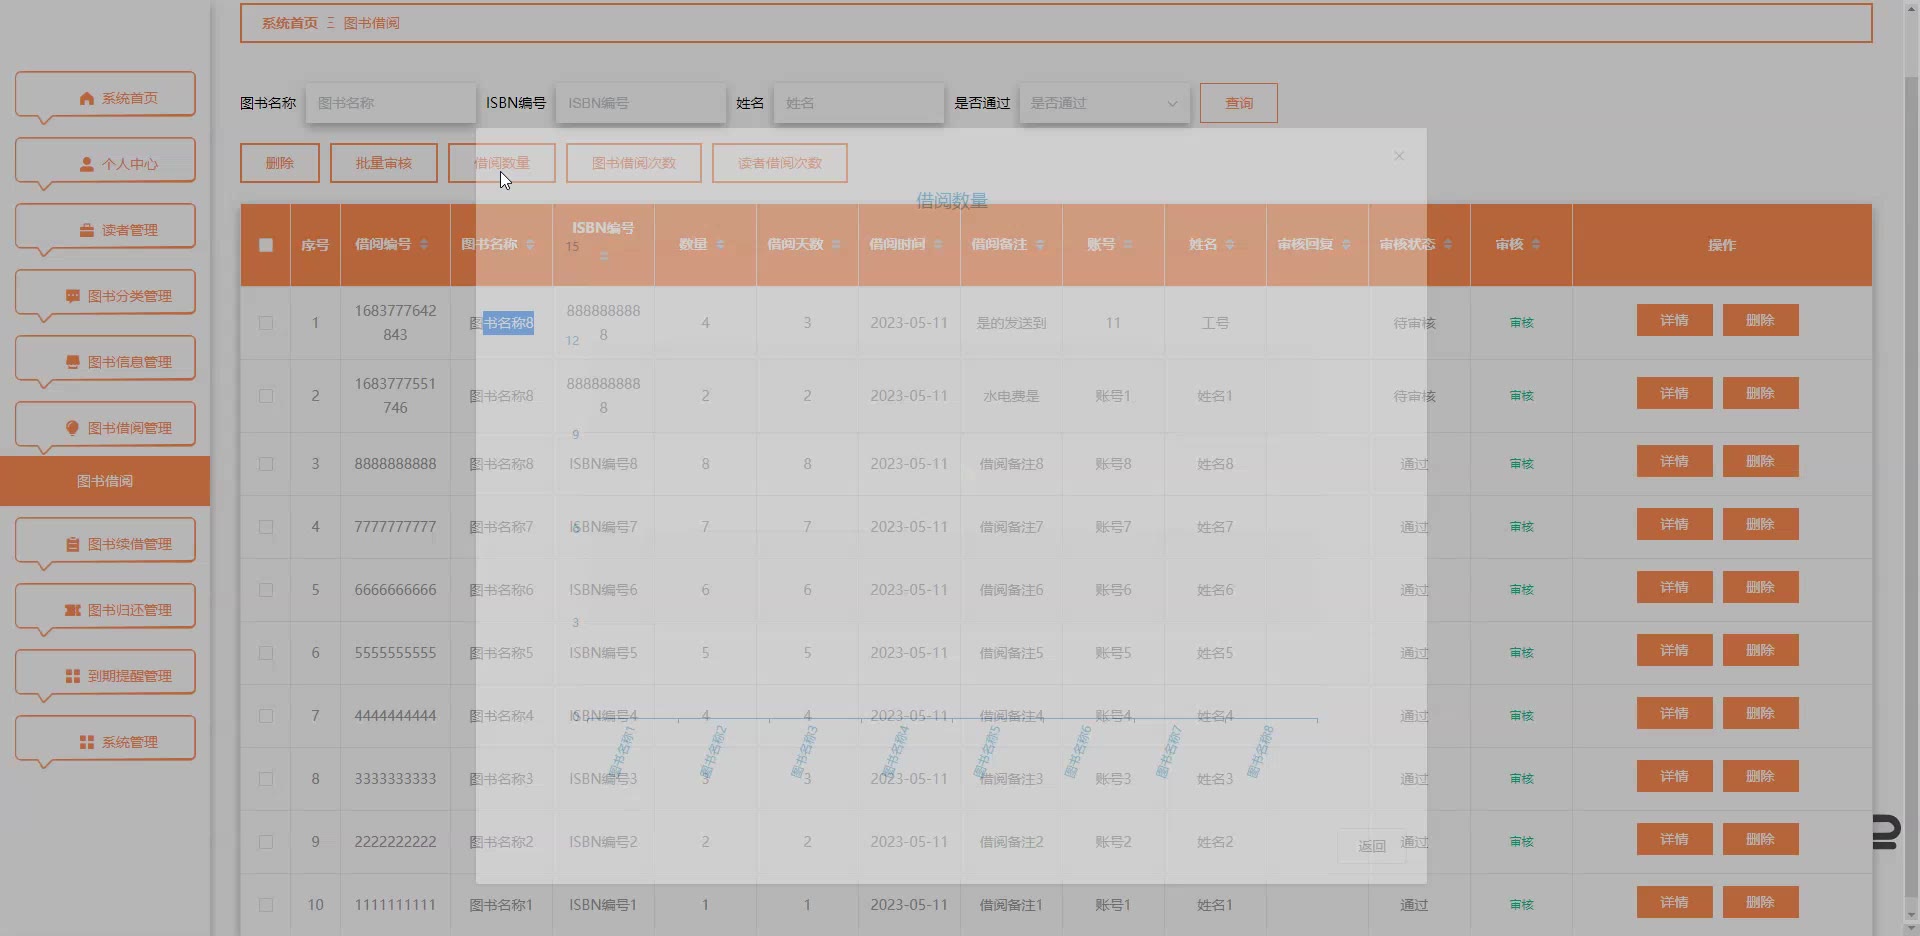Click the icon beside 图书信息管理

[x=73, y=362]
